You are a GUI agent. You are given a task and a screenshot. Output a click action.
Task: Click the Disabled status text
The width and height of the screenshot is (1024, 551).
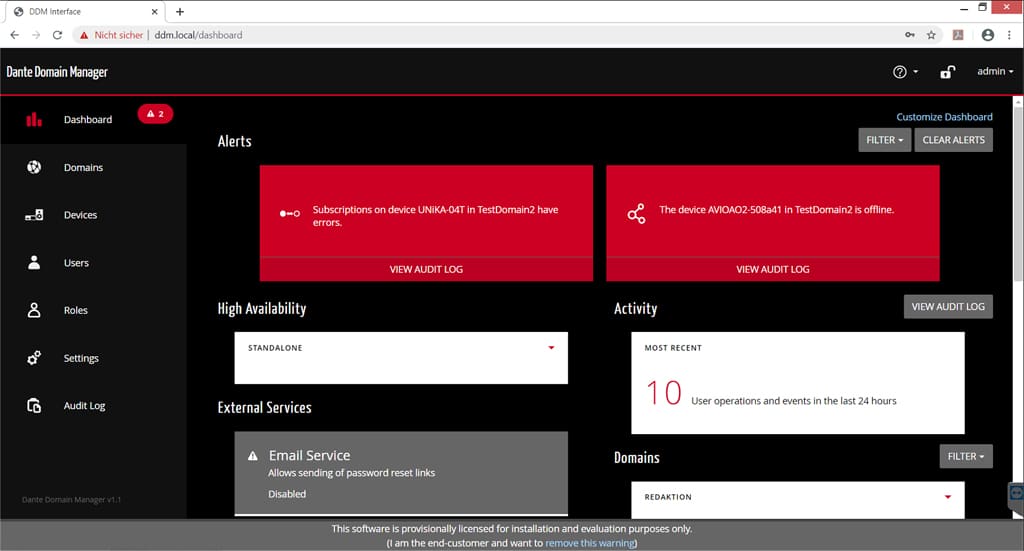(x=287, y=494)
